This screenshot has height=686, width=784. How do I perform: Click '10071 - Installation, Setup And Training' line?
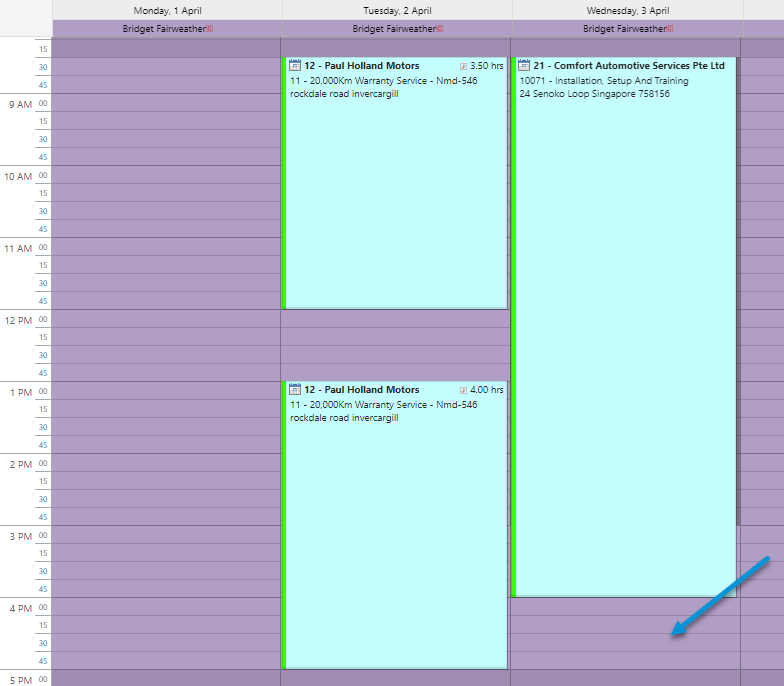[604, 80]
